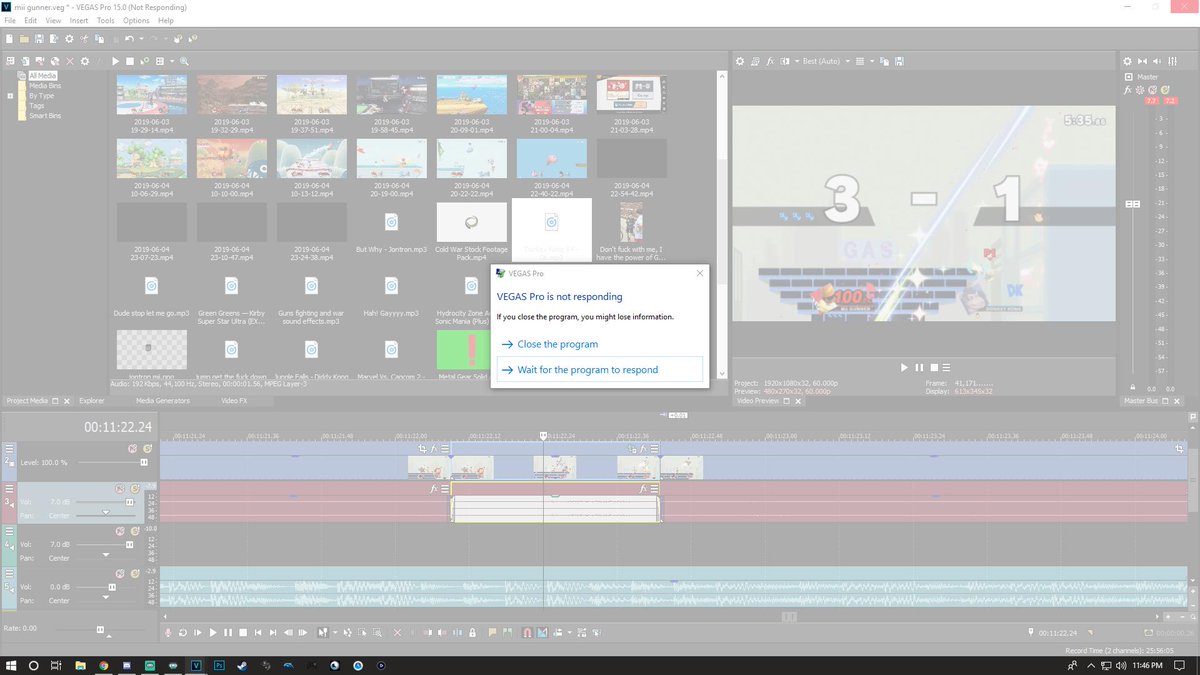The height and width of the screenshot is (675, 1200).
Task: Open the File menu
Action: (x=10, y=20)
